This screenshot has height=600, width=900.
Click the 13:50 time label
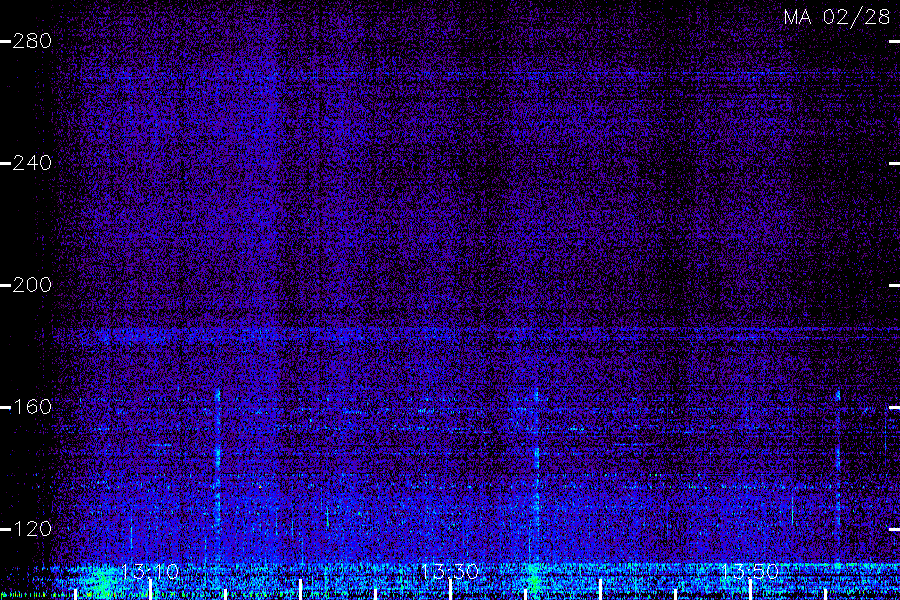749,571
